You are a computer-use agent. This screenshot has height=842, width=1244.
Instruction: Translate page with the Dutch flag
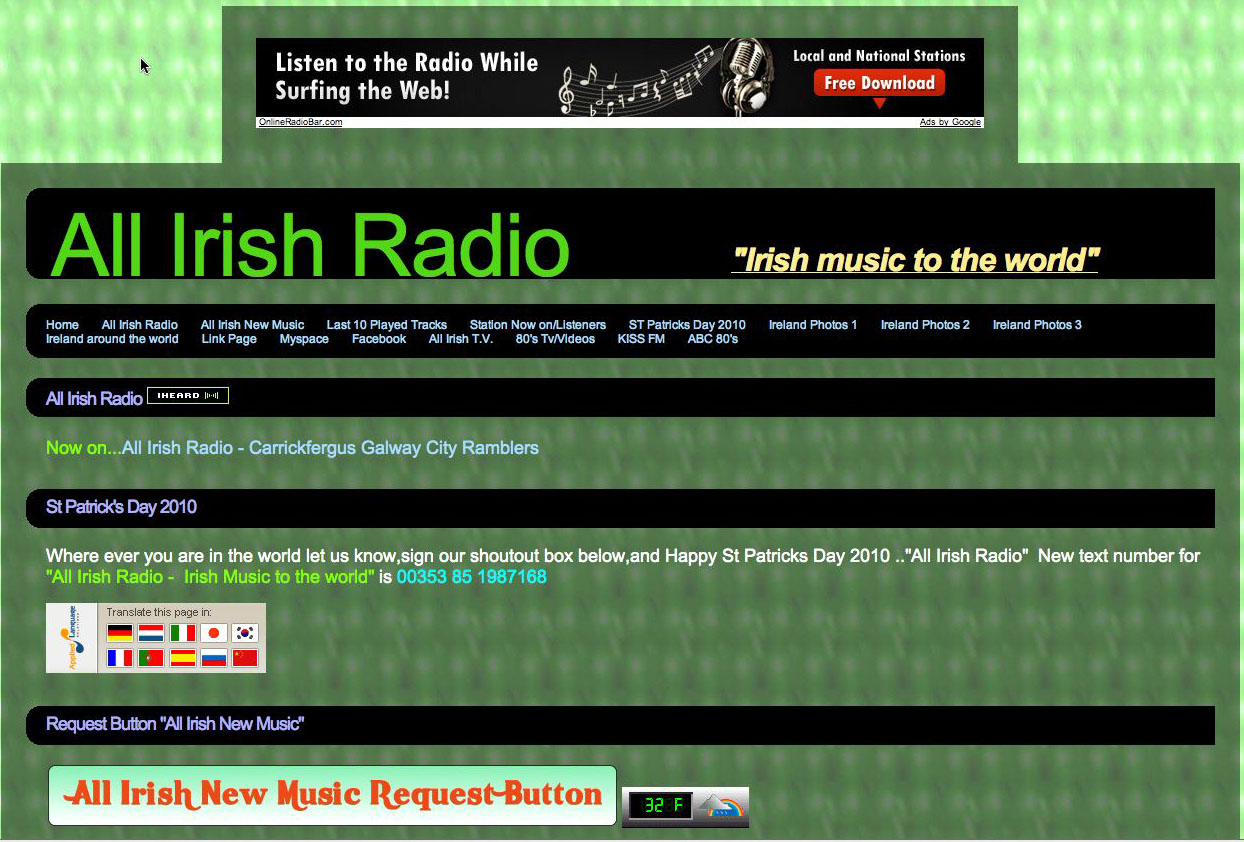[151, 633]
